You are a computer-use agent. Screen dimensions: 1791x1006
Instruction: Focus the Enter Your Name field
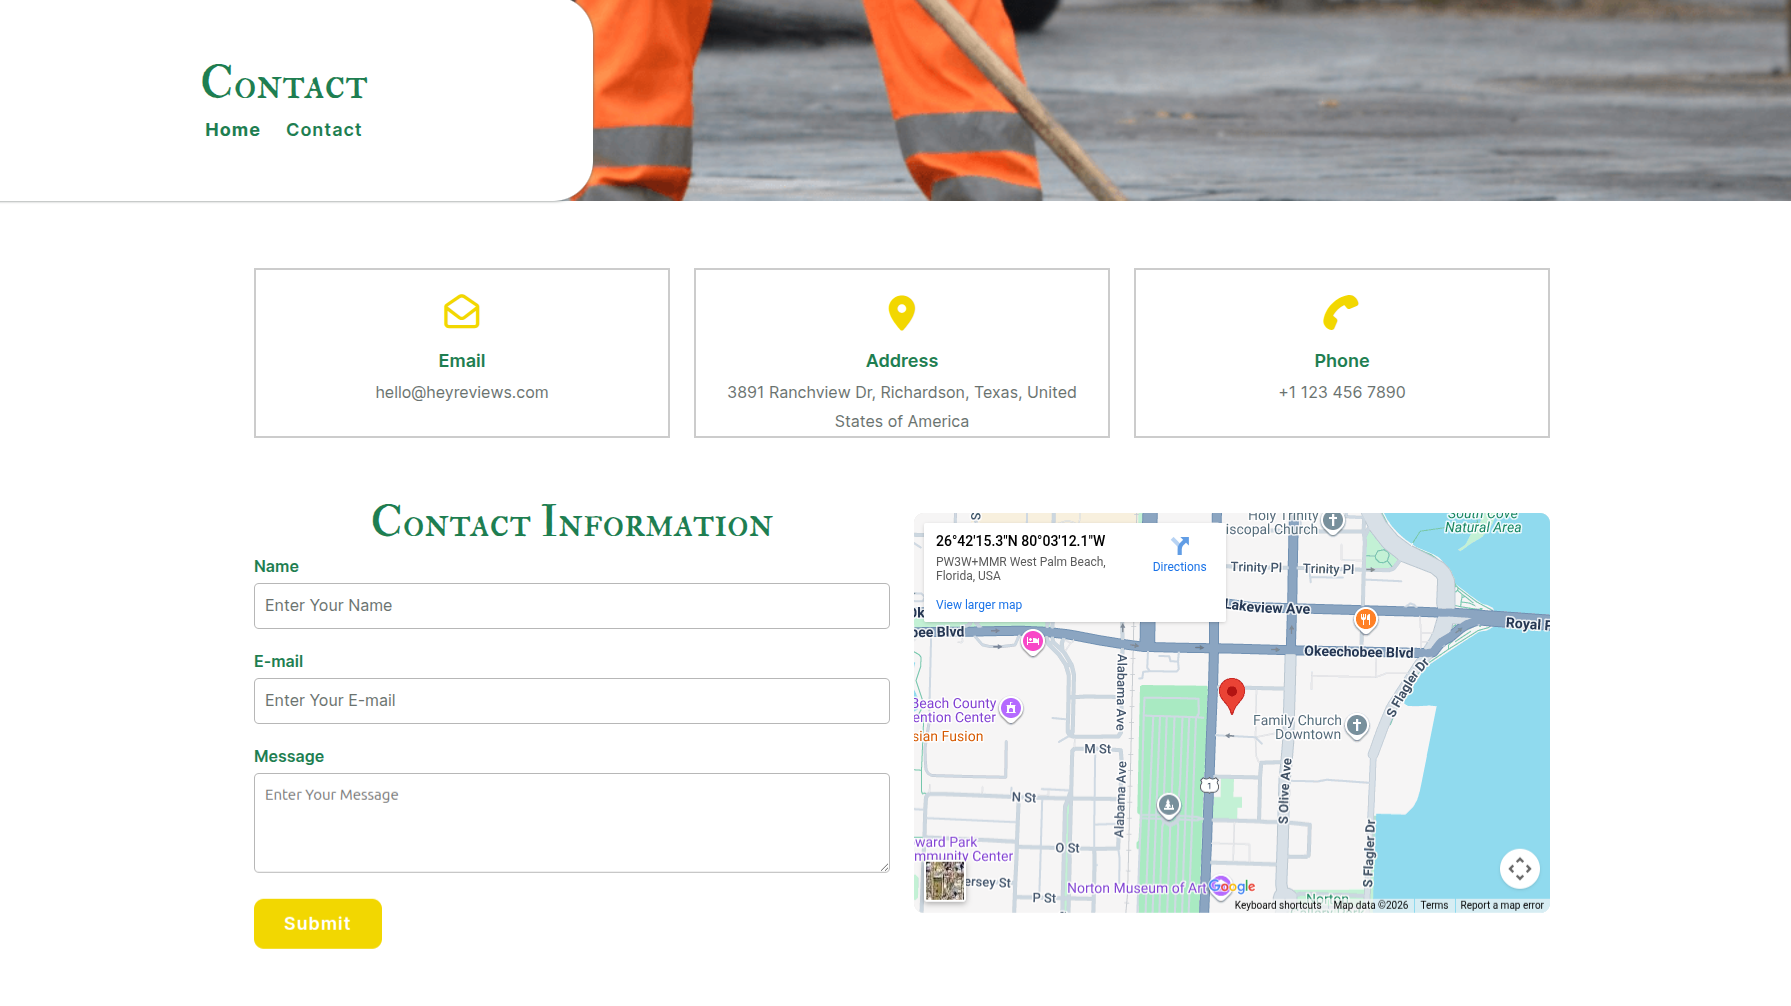click(x=571, y=606)
